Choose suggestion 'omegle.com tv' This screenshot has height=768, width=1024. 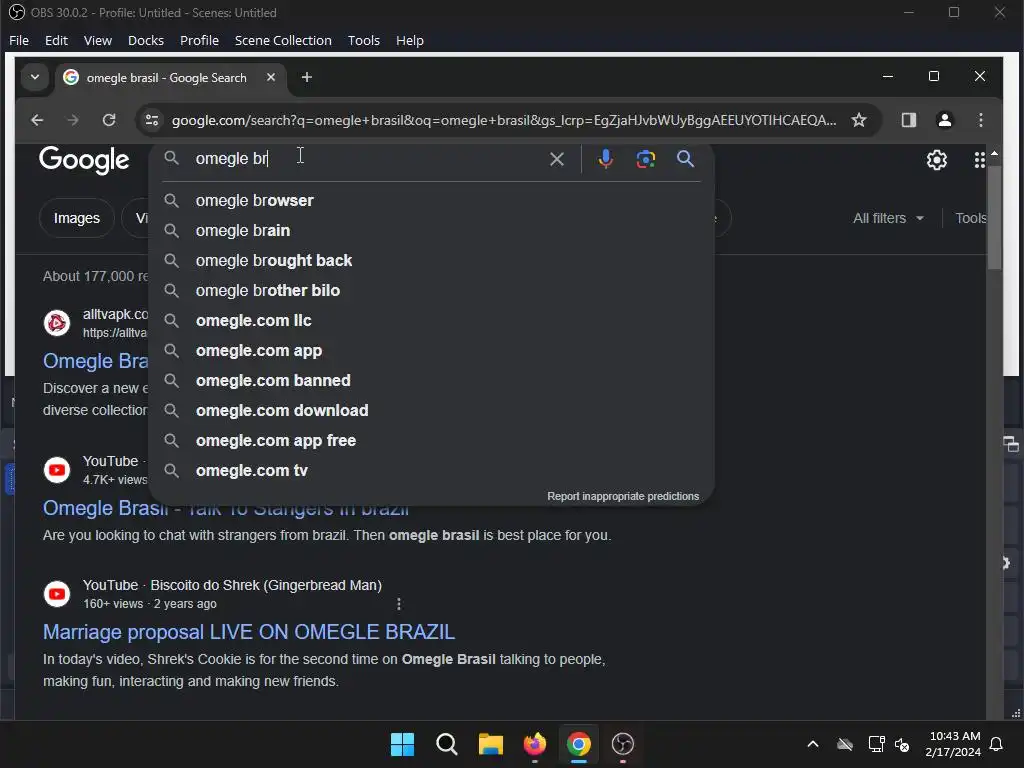tap(432, 471)
